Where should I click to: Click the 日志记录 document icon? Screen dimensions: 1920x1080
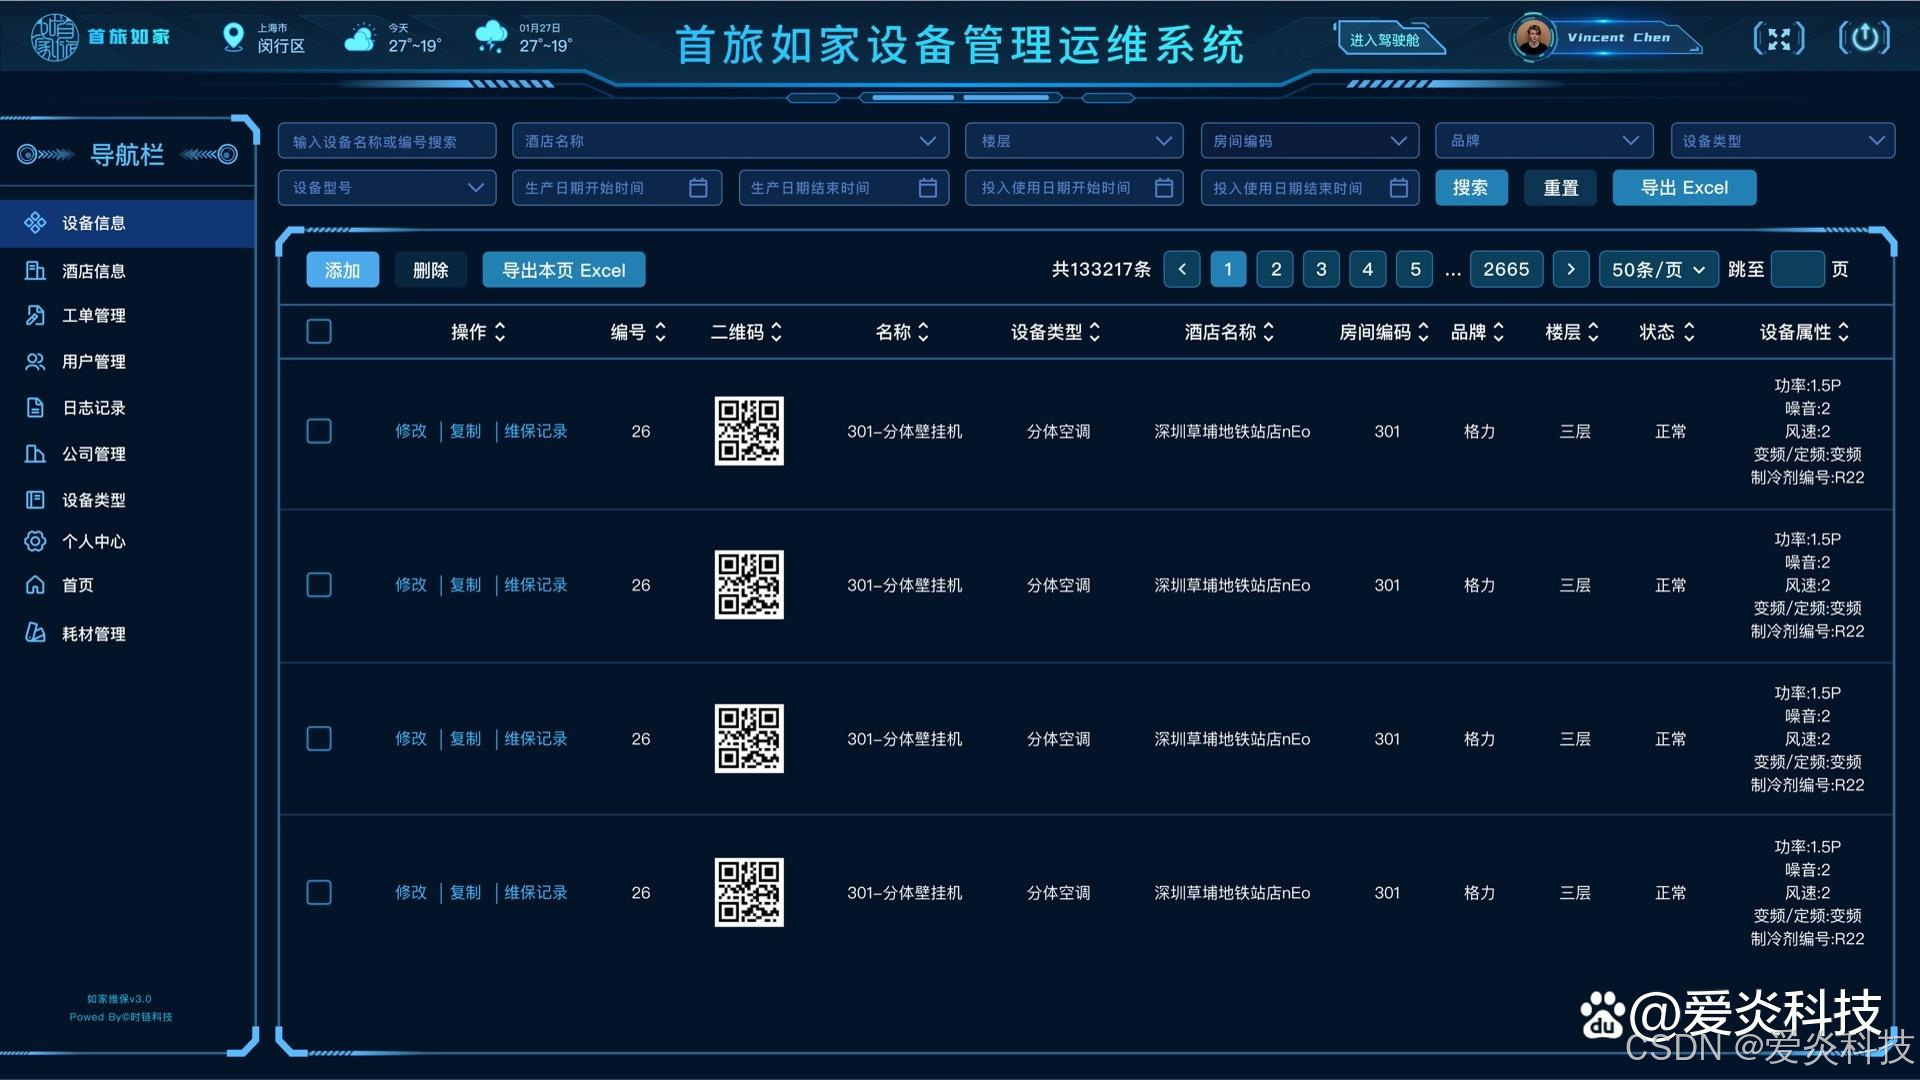click(x=35, y=407)
